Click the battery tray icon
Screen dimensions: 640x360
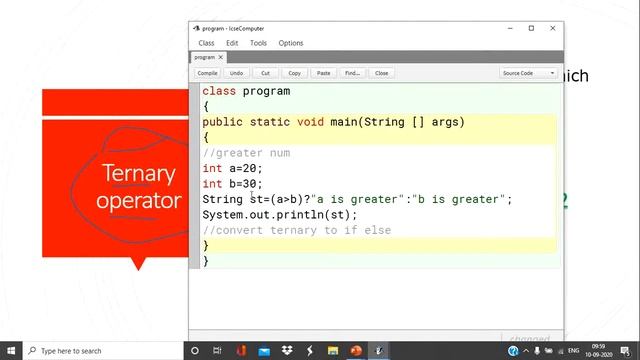click(549, 351)
